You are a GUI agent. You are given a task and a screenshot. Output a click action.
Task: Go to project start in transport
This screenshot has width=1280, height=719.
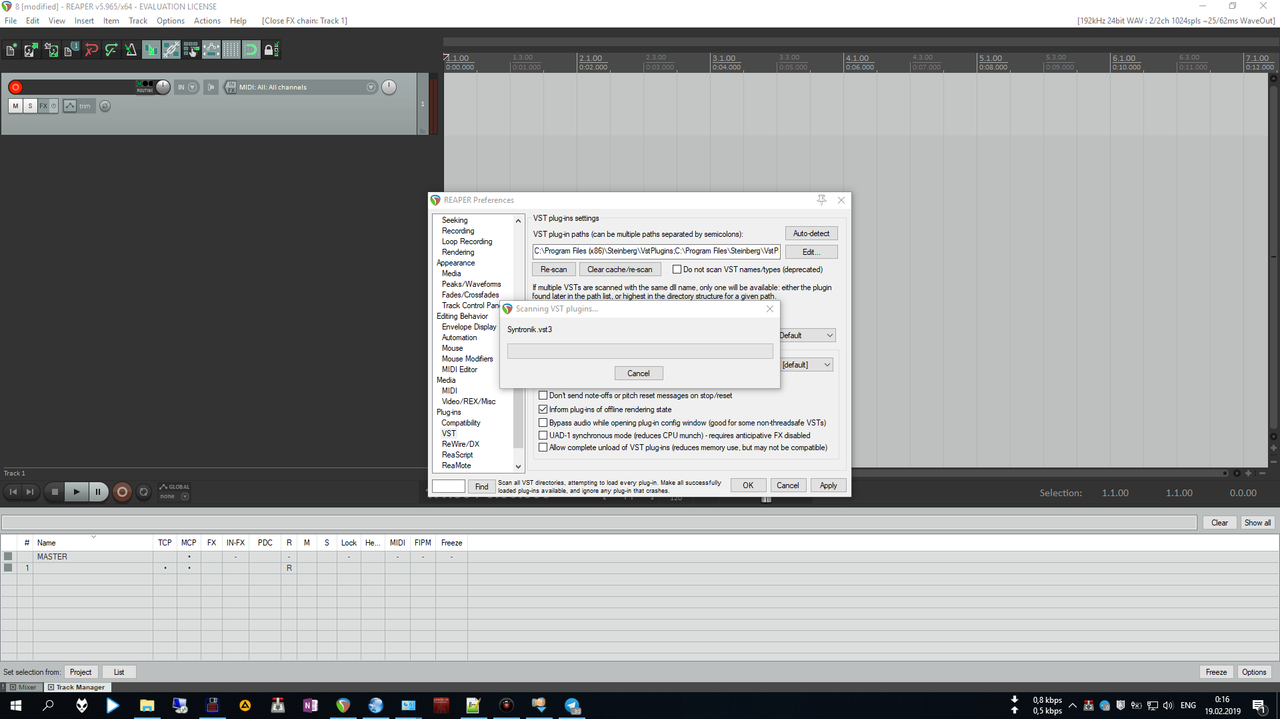pyautogui.click(x=13, y=492)
